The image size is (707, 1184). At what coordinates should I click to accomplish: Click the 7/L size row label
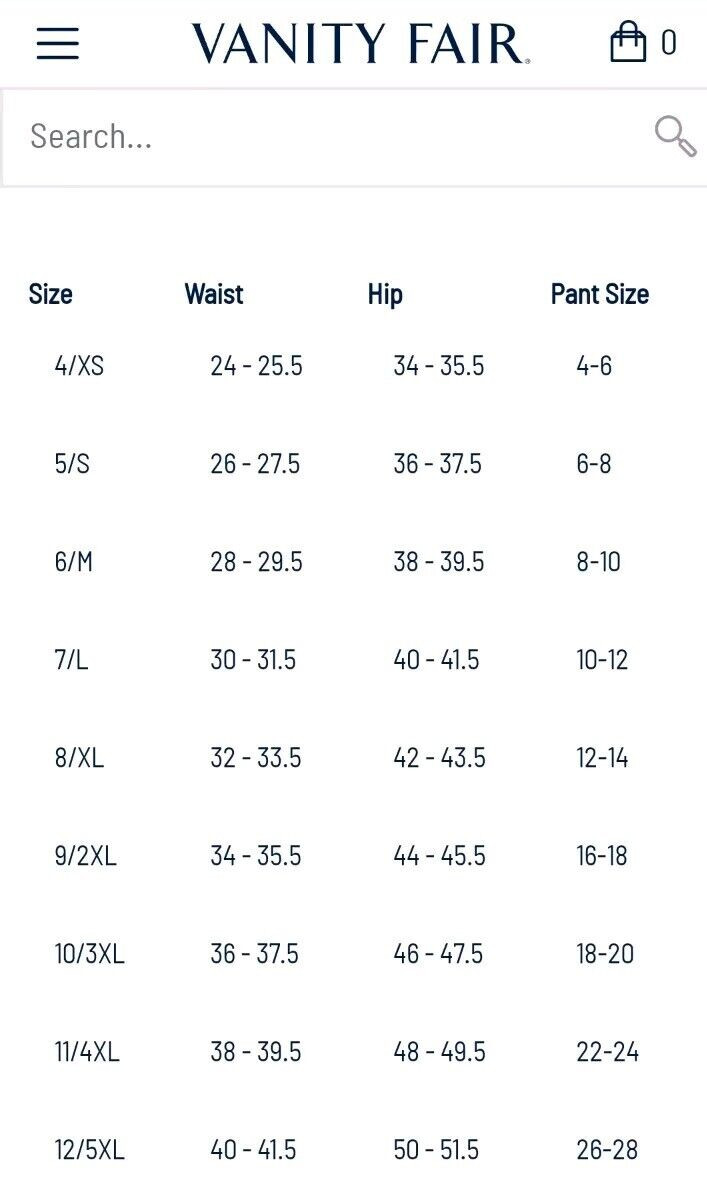(x=71, y=660)
